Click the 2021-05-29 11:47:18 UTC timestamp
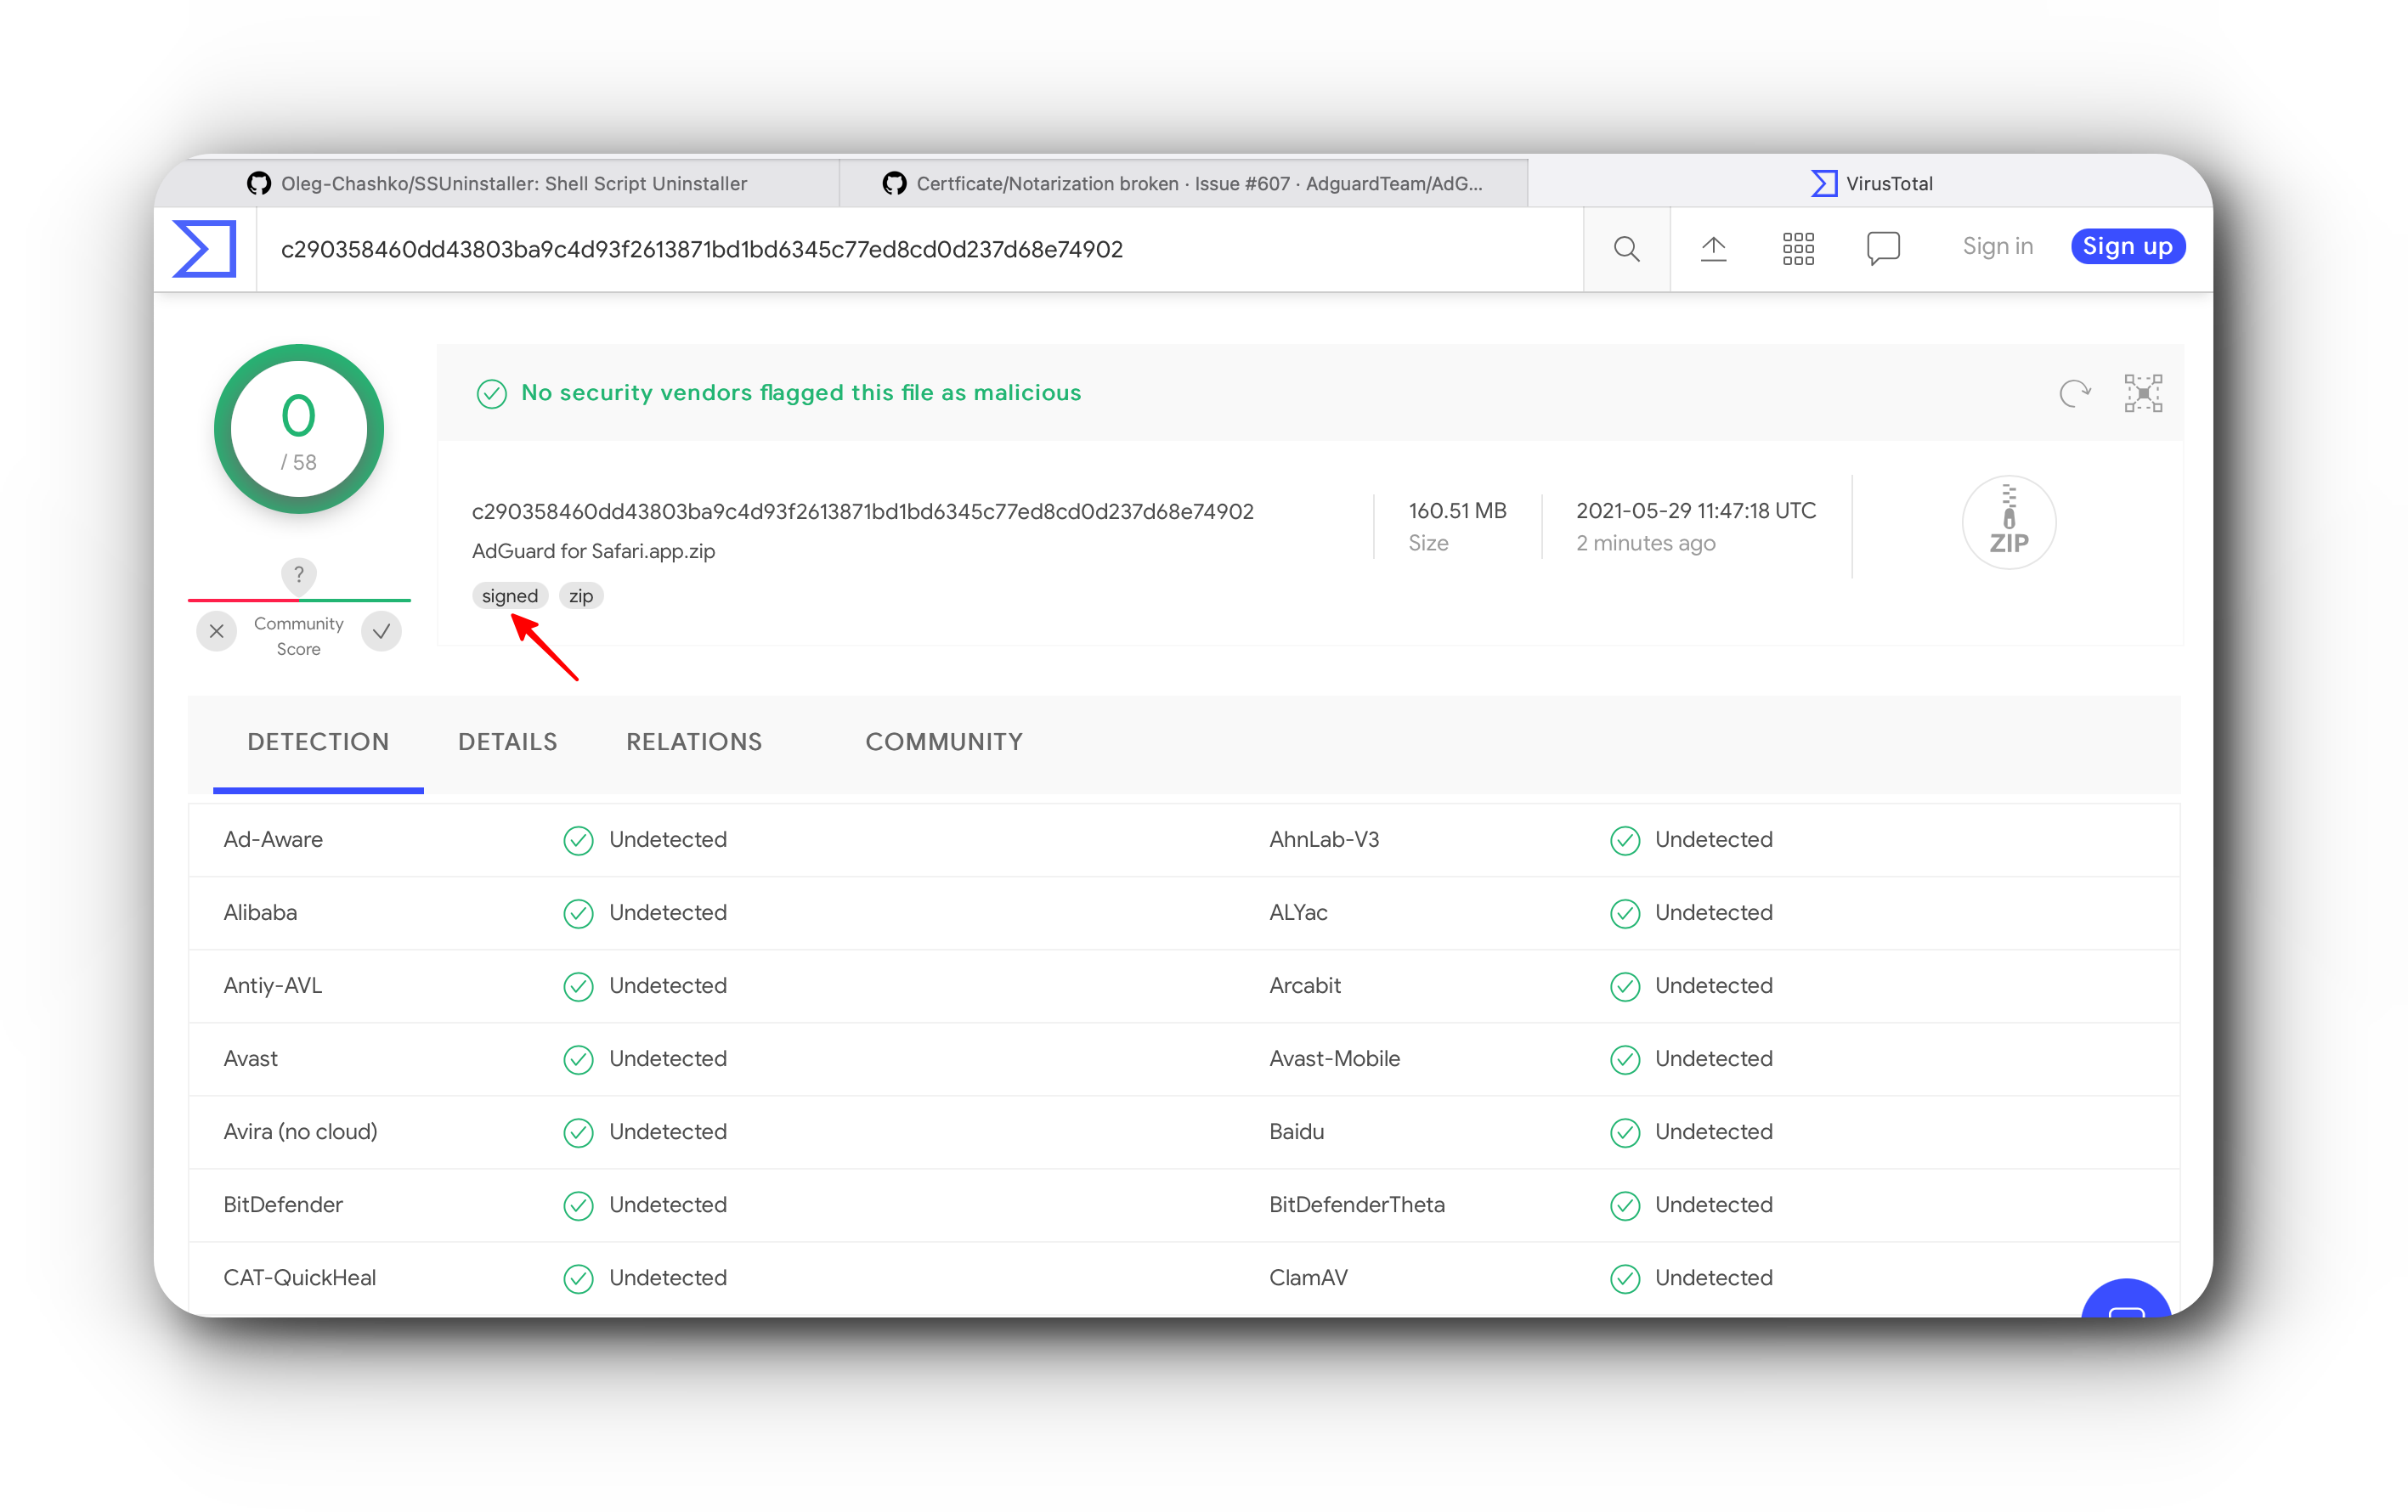The image size is (2408, 1512). [x=1696, y=510]
